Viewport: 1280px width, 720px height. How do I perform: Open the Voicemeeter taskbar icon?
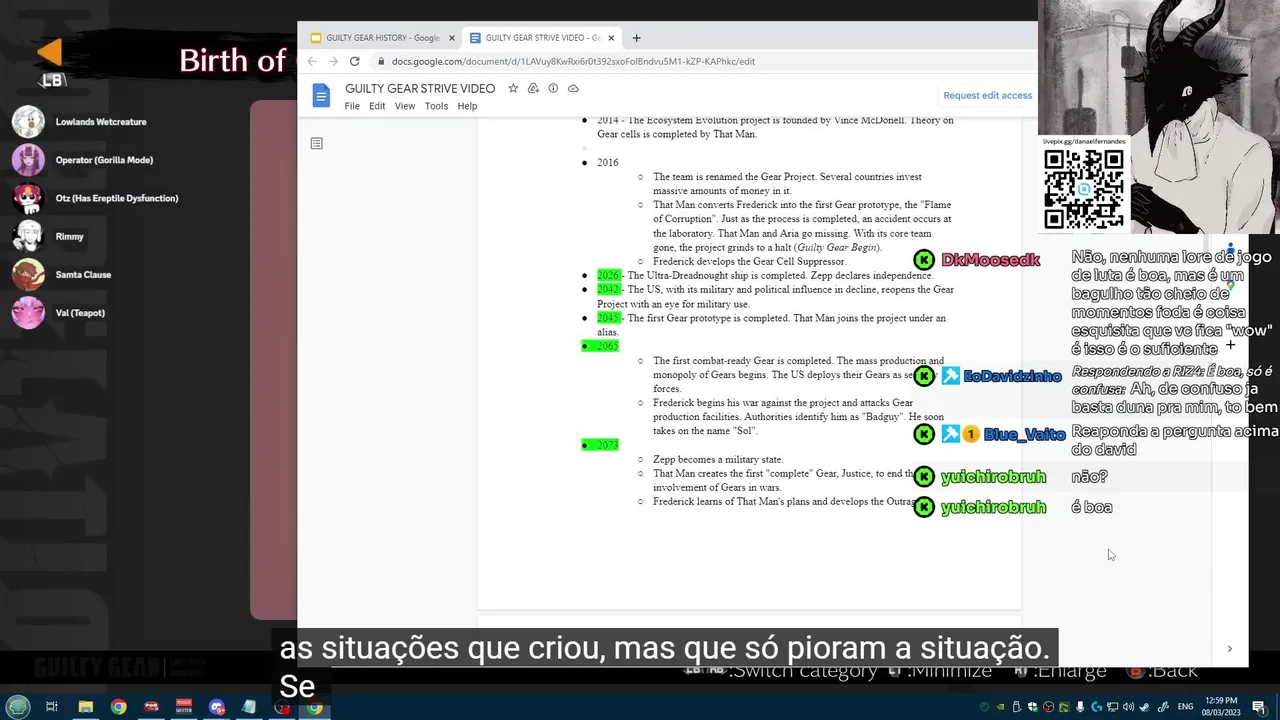click(x=184, y=707)
